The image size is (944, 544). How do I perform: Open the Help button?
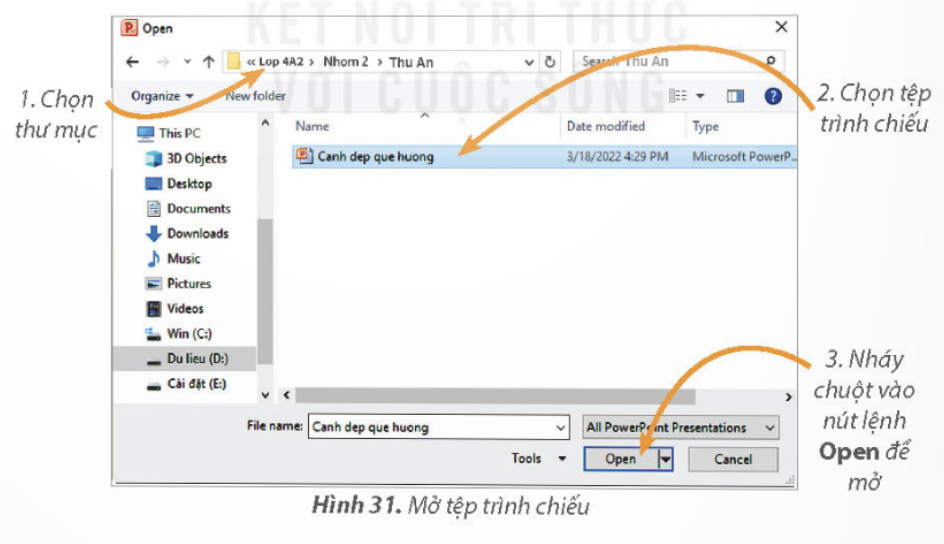coord(773,96)
